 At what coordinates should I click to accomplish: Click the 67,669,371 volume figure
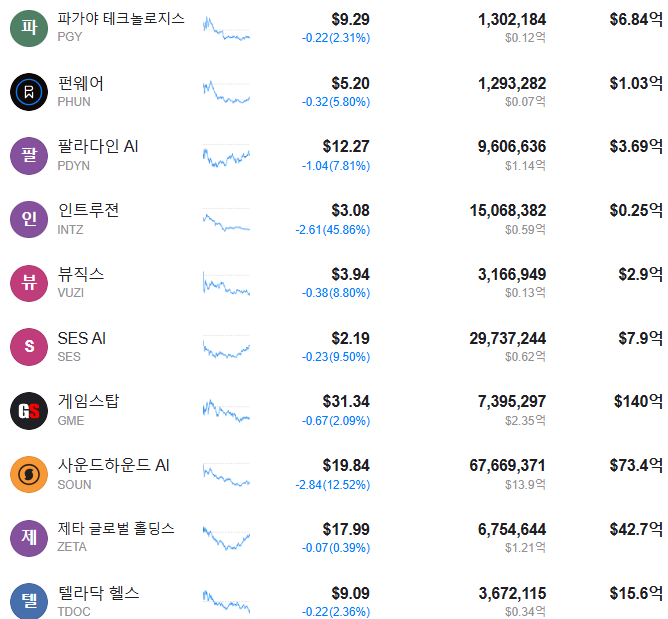507,465
